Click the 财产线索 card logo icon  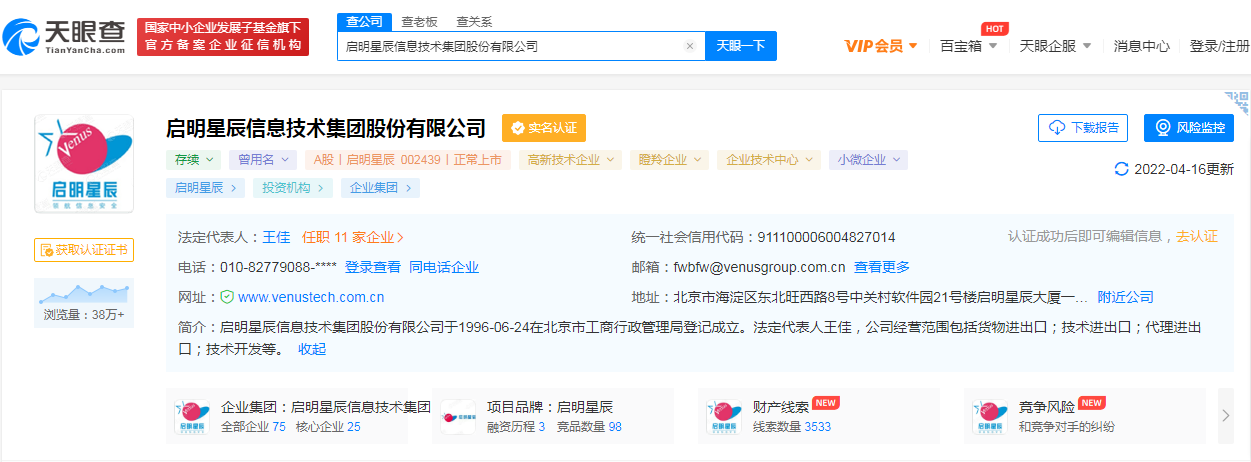724,416
